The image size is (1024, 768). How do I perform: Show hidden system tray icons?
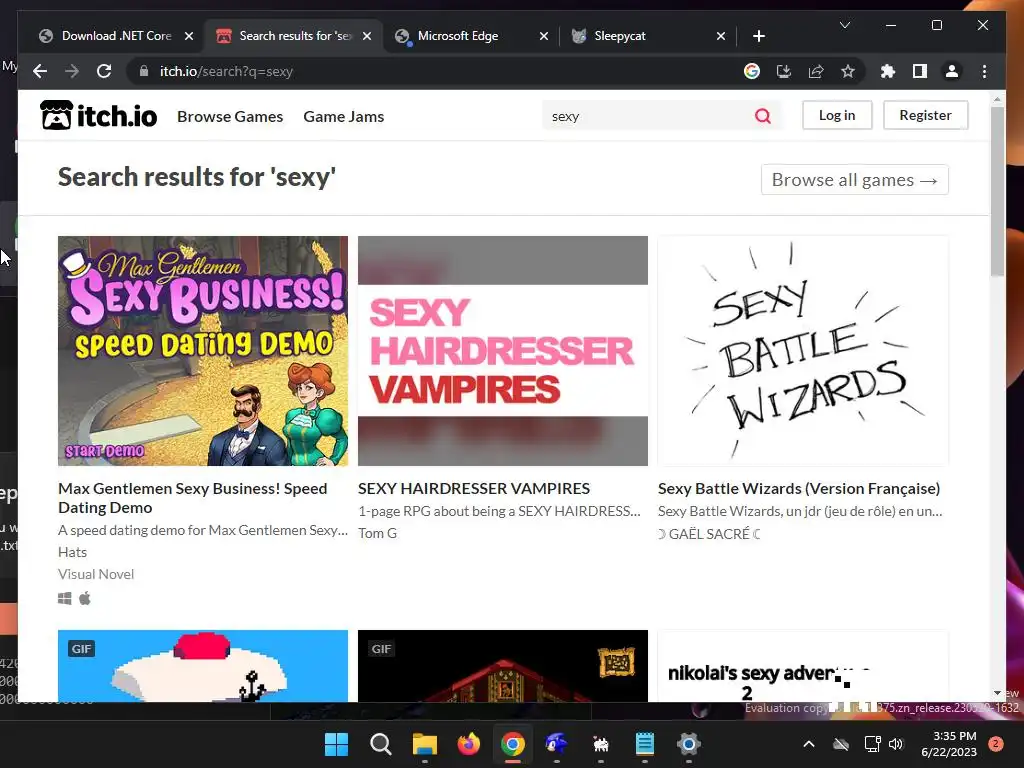tap(808, 744)
